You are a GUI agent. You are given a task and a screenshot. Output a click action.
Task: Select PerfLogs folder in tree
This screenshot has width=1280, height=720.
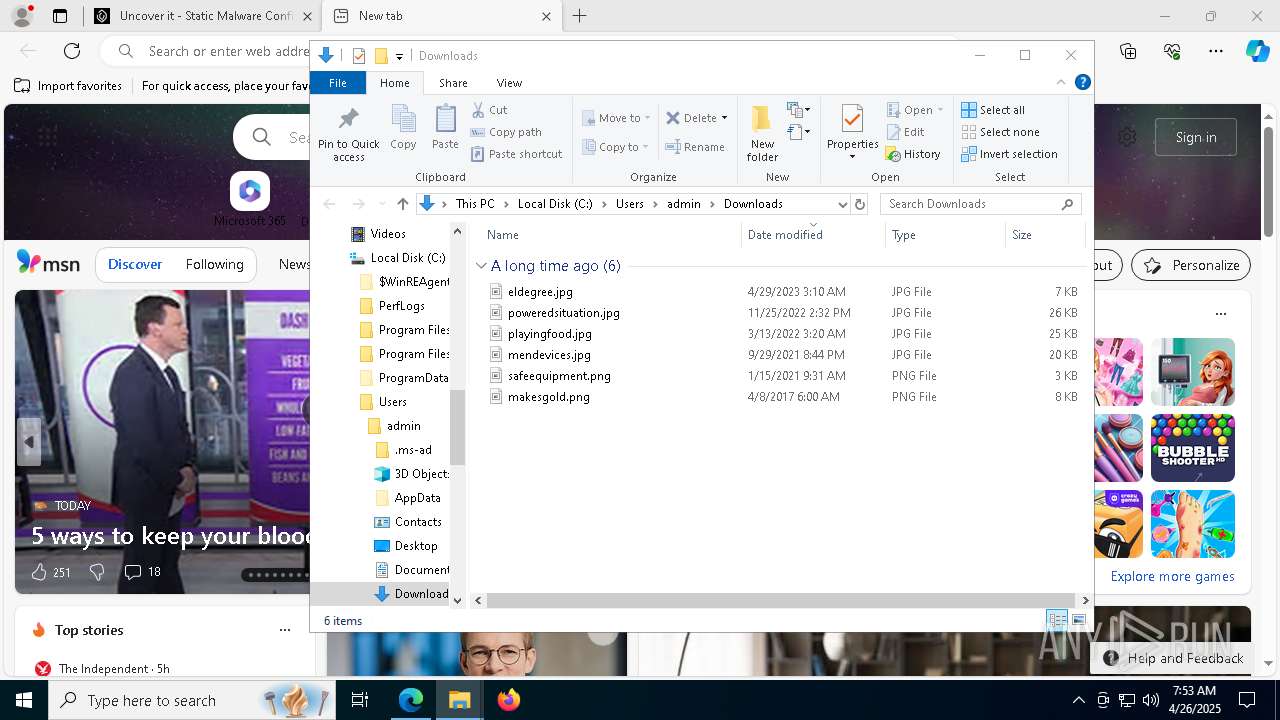pos(401,306)
